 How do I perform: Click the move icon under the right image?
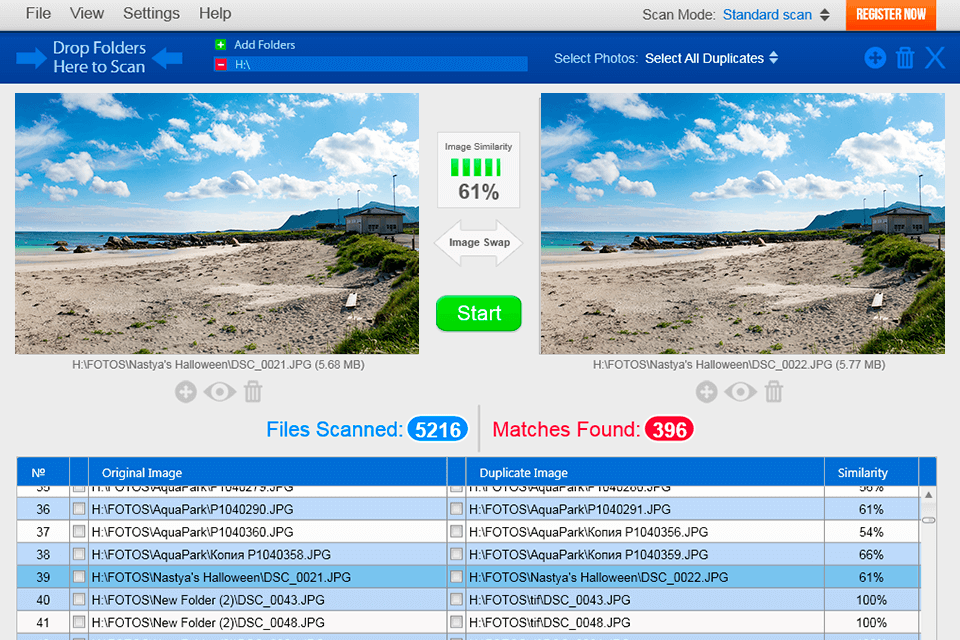click(x=707, y=392)
